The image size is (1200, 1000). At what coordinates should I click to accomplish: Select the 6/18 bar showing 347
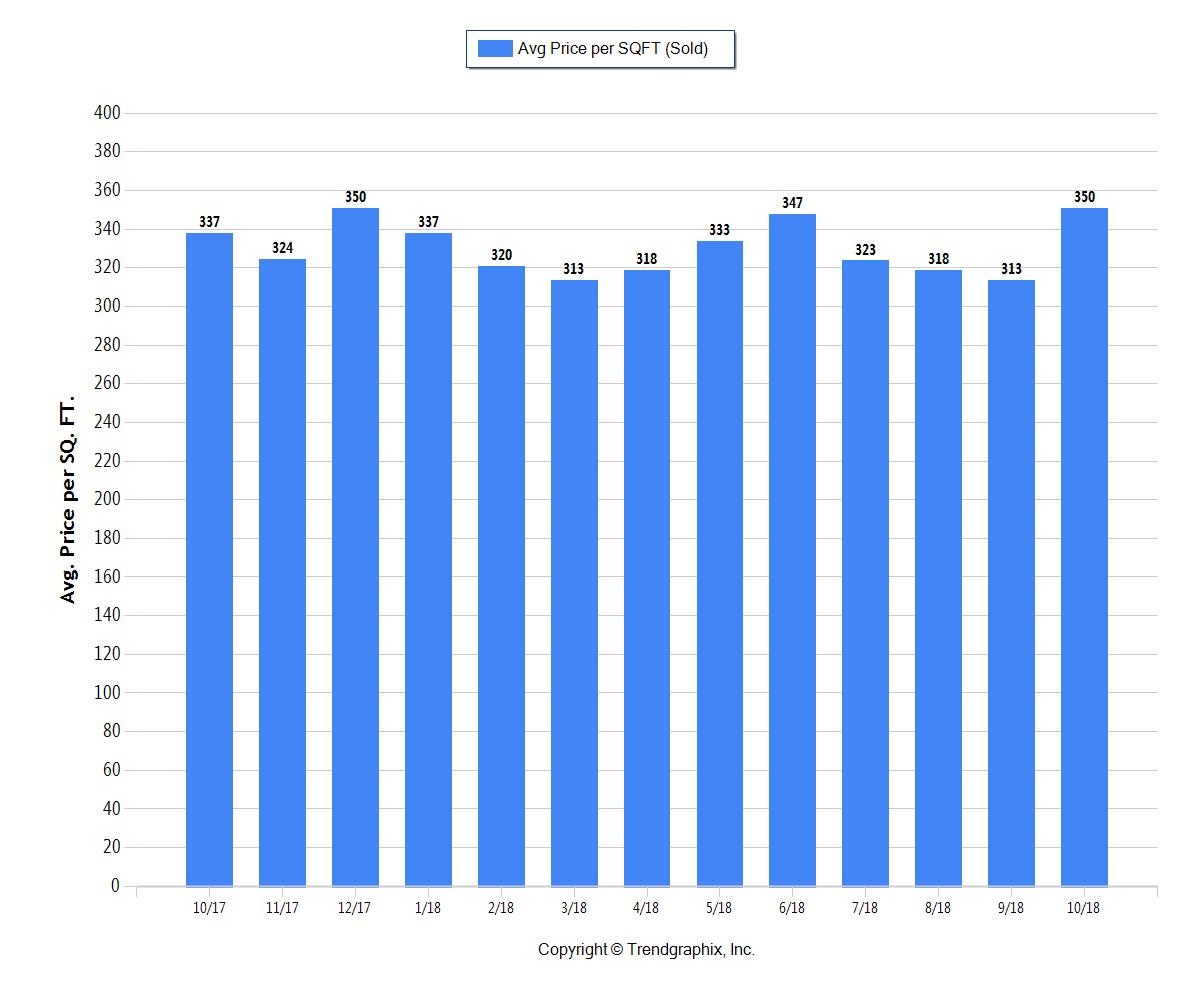793,545
